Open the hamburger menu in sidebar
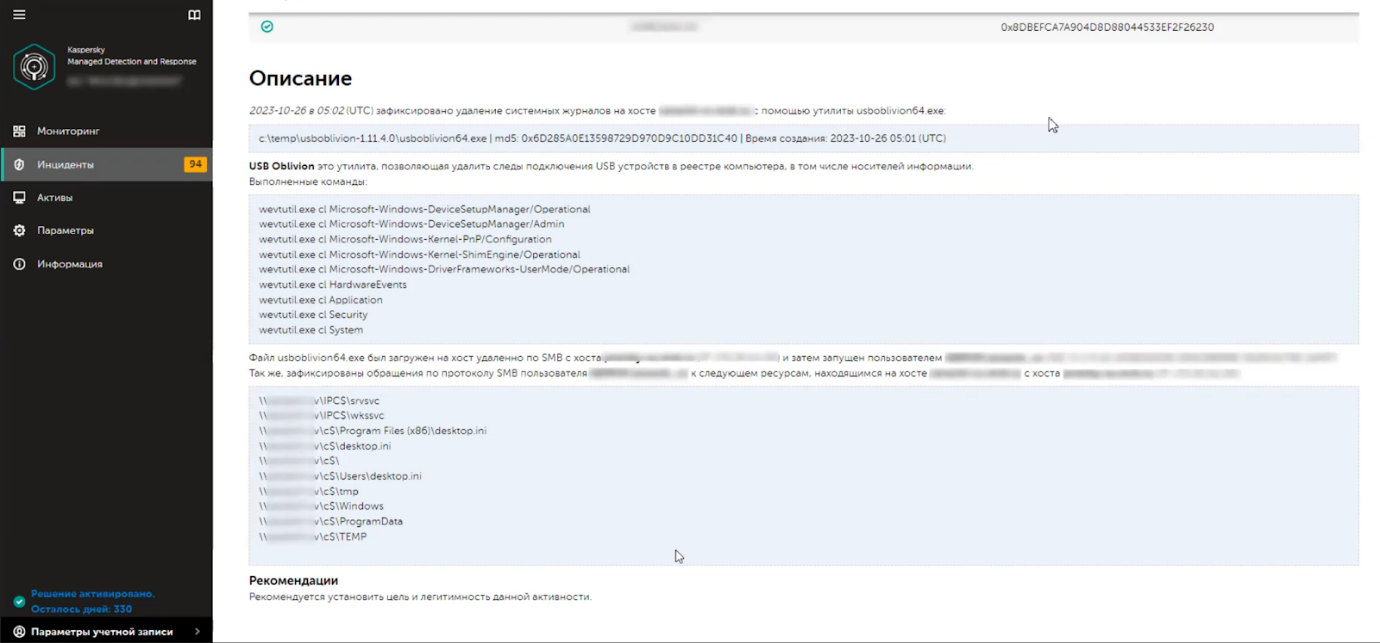This screenshot has height=643, width=1380. tap(19, 15)
